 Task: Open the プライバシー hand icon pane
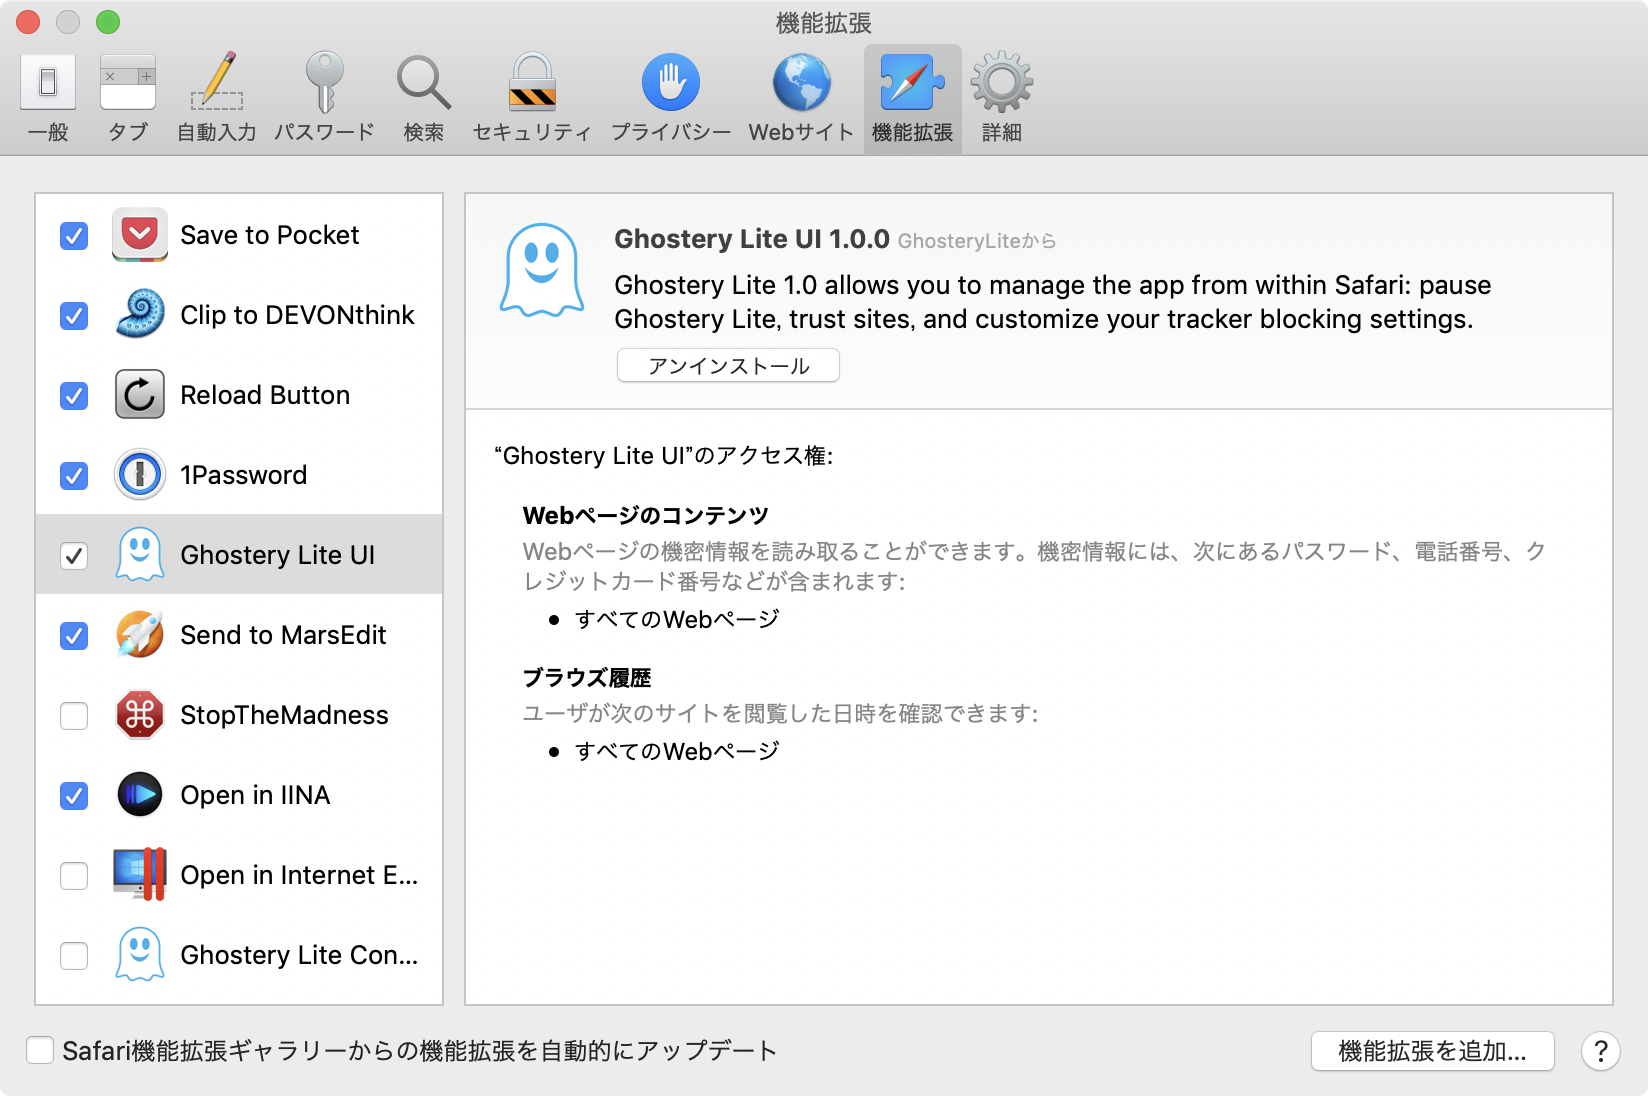point(671,99)
